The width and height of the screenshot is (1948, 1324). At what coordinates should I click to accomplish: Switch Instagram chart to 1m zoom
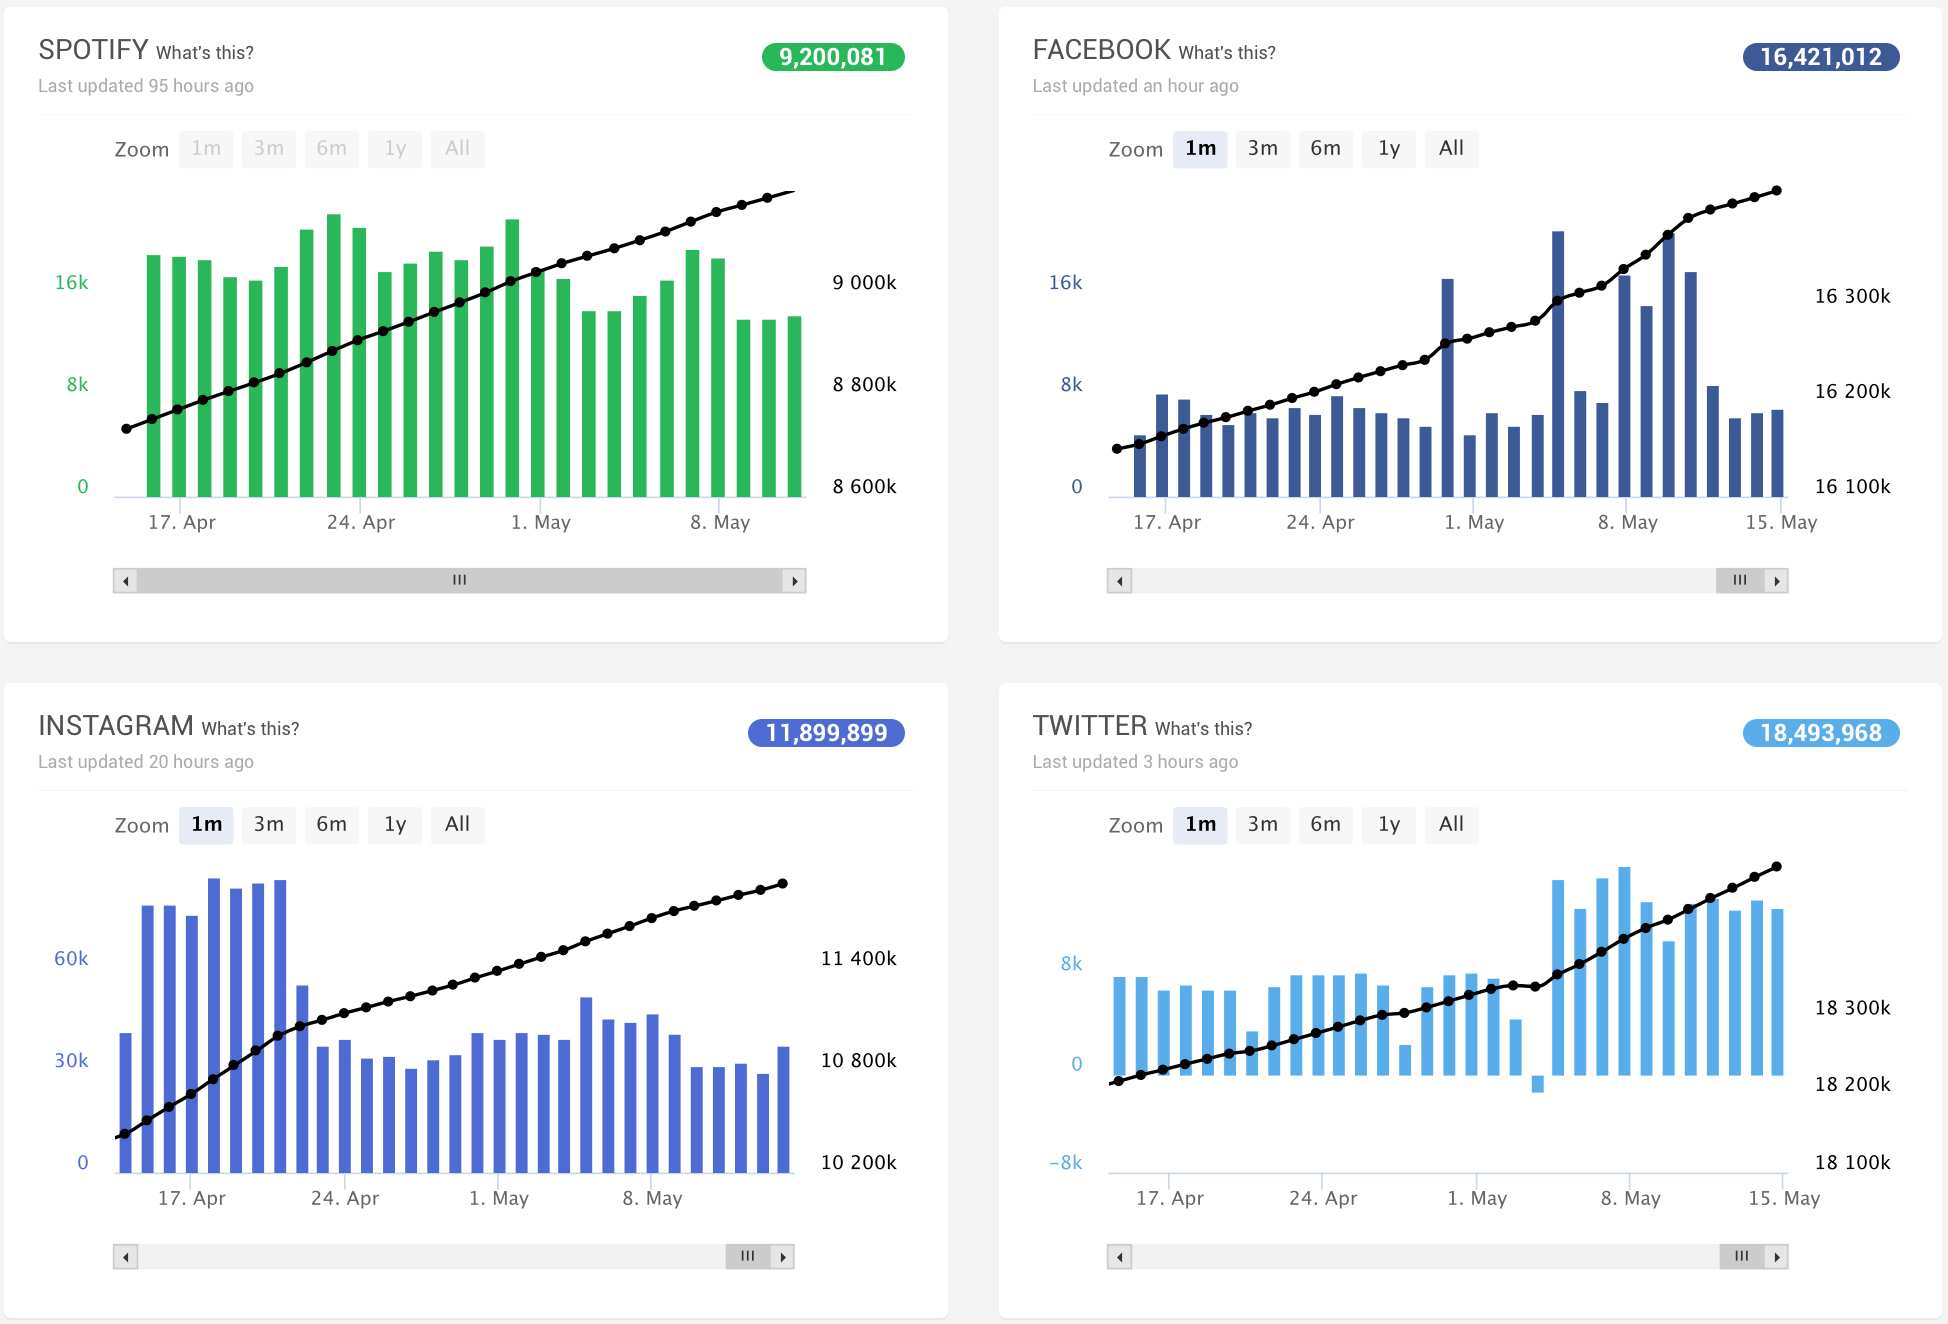(206, 825)
